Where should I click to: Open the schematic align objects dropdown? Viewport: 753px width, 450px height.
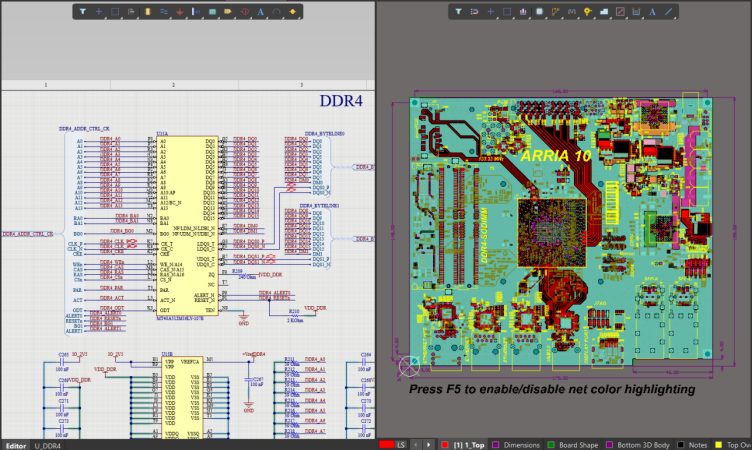pyautogui.click(x=132, y=12)
